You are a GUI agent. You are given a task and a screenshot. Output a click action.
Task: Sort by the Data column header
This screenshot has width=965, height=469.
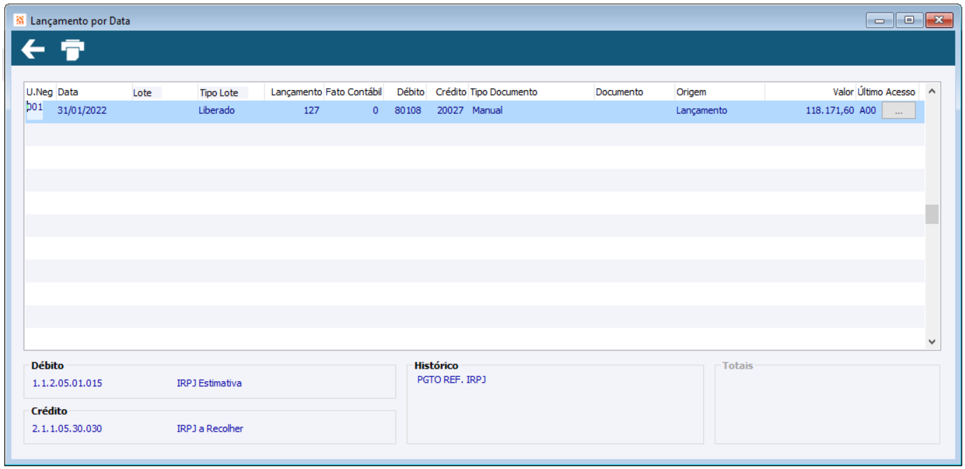tap(94, 92)
